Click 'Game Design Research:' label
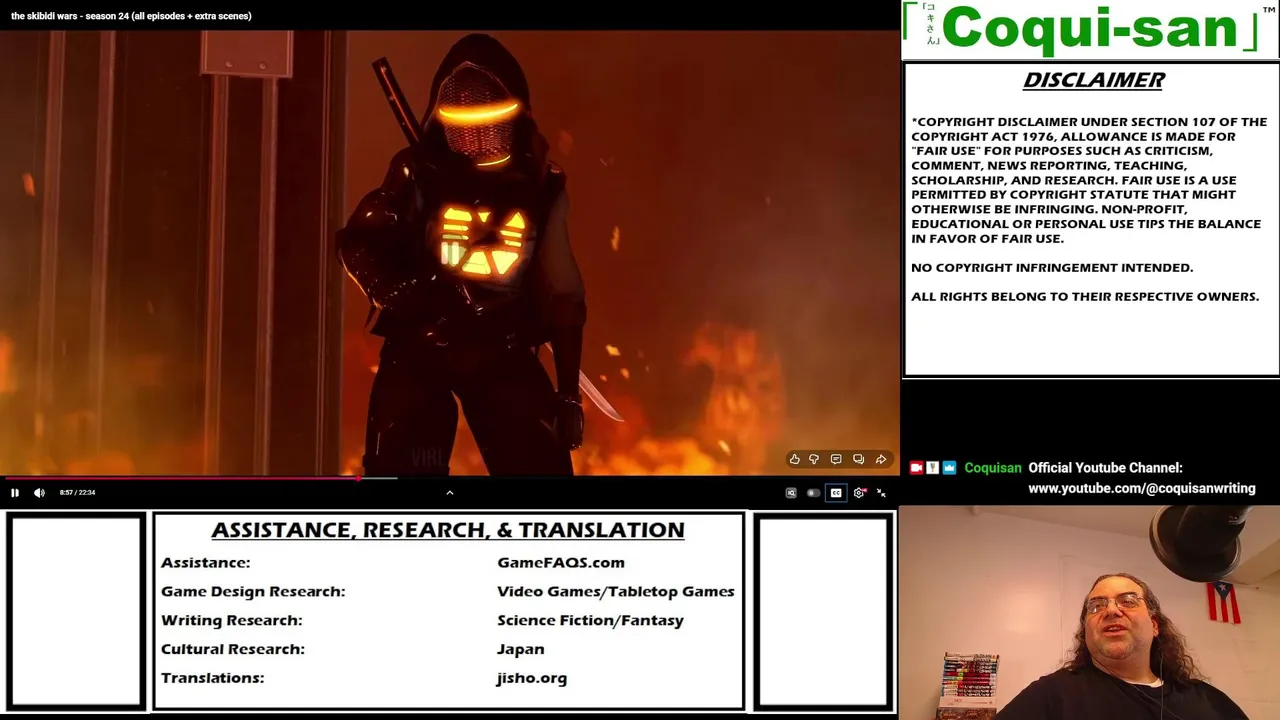The width and height of the screenshot is (1280, 720). [253, 591]
